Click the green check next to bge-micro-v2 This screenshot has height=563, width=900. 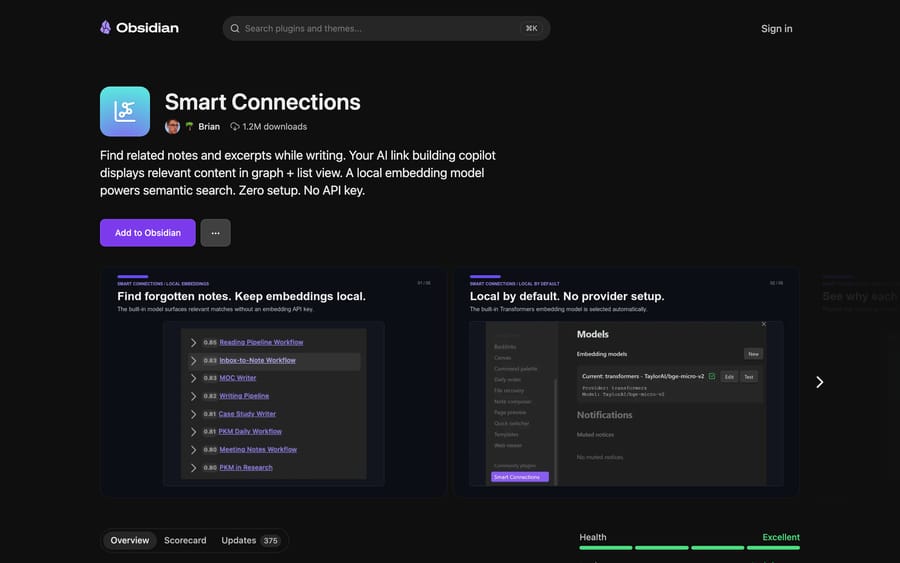click(x=712, y=376)
